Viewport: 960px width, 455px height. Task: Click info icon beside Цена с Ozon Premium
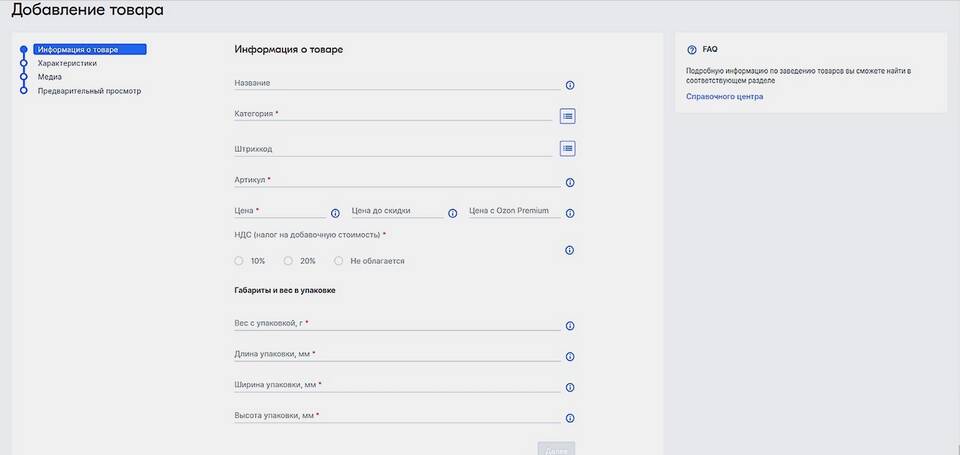[570, 213]
